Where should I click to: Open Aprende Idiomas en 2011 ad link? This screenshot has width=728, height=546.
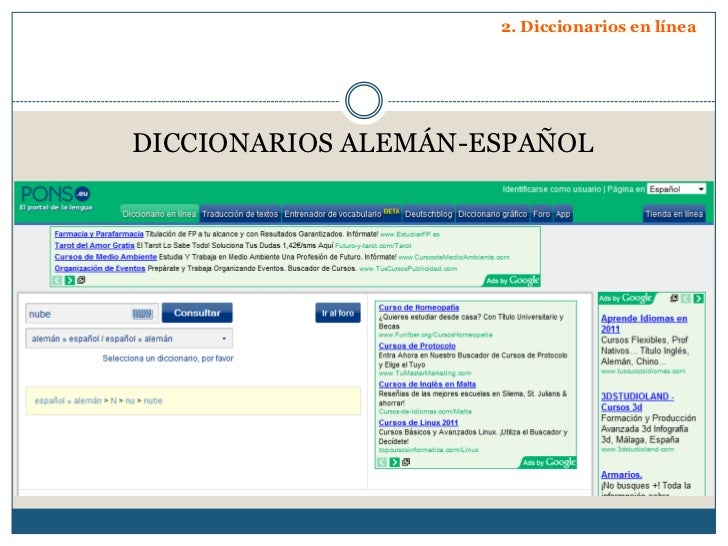[x=644, y=324]
